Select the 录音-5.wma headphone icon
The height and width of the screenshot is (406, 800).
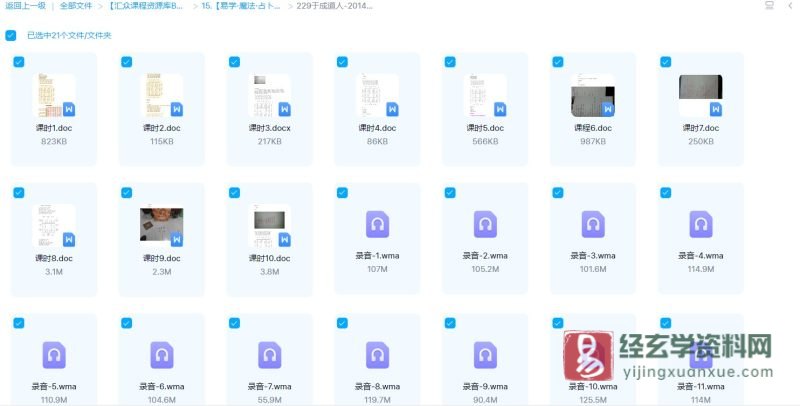click(x=55, y=355)
